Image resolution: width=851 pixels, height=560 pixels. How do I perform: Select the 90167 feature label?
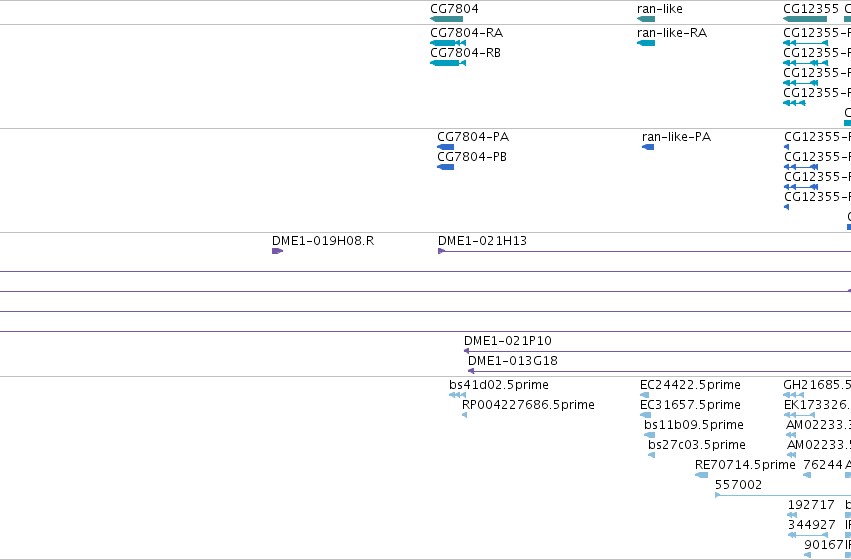(824, 545)
